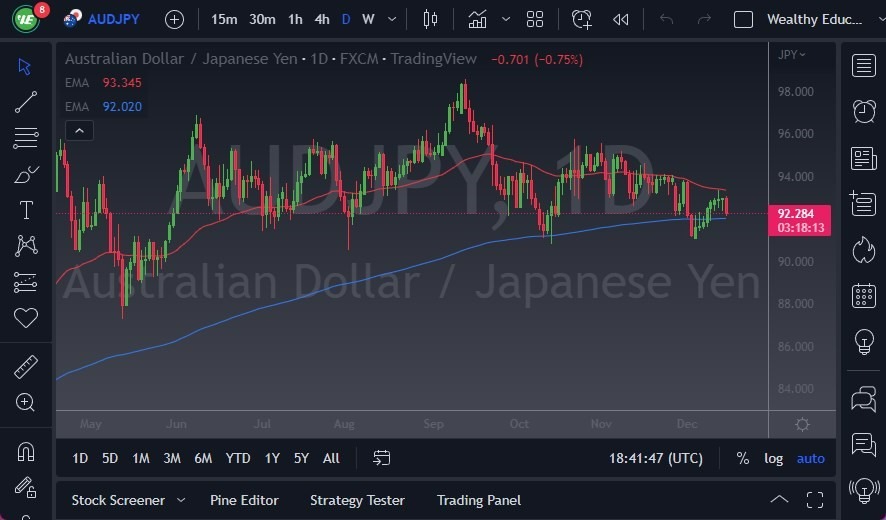The image size is (886, 520).
Task: Select the arrow cursor tool
Action: pos(24,67)
